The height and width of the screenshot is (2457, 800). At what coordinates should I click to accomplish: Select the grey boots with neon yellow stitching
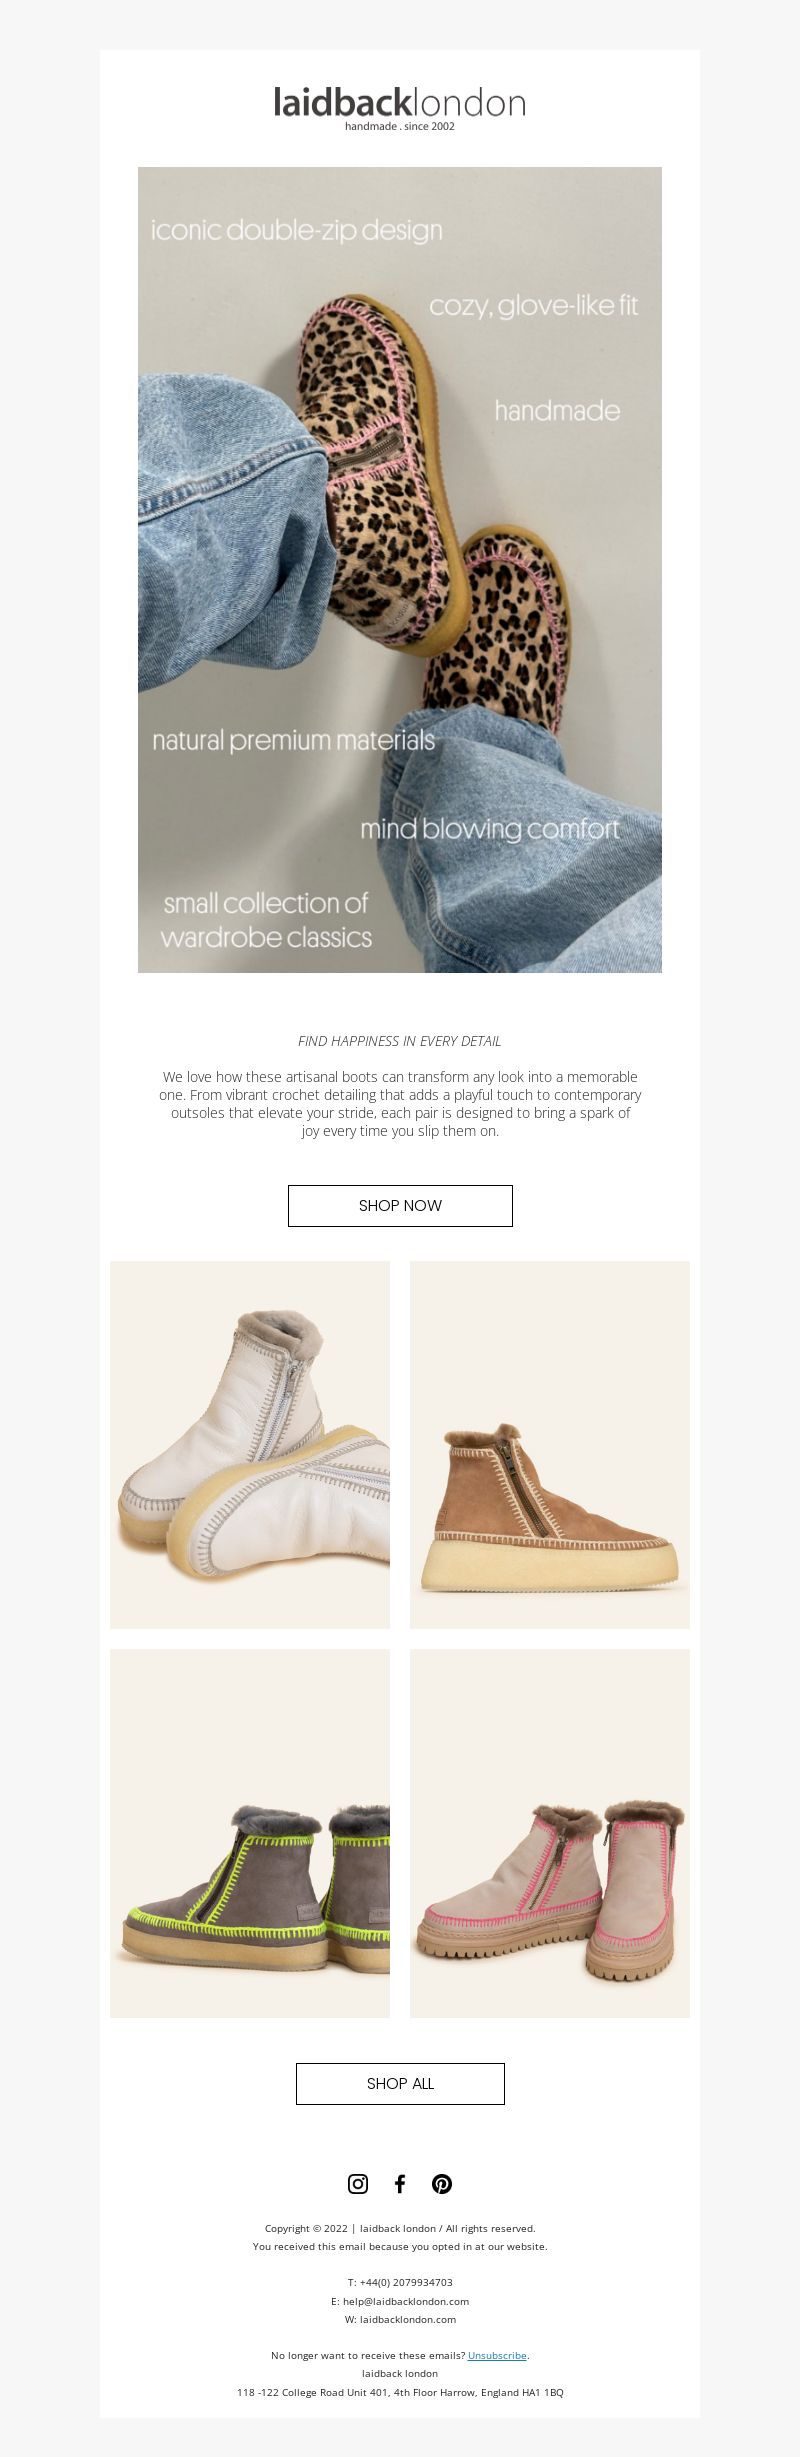(250, 1833)
